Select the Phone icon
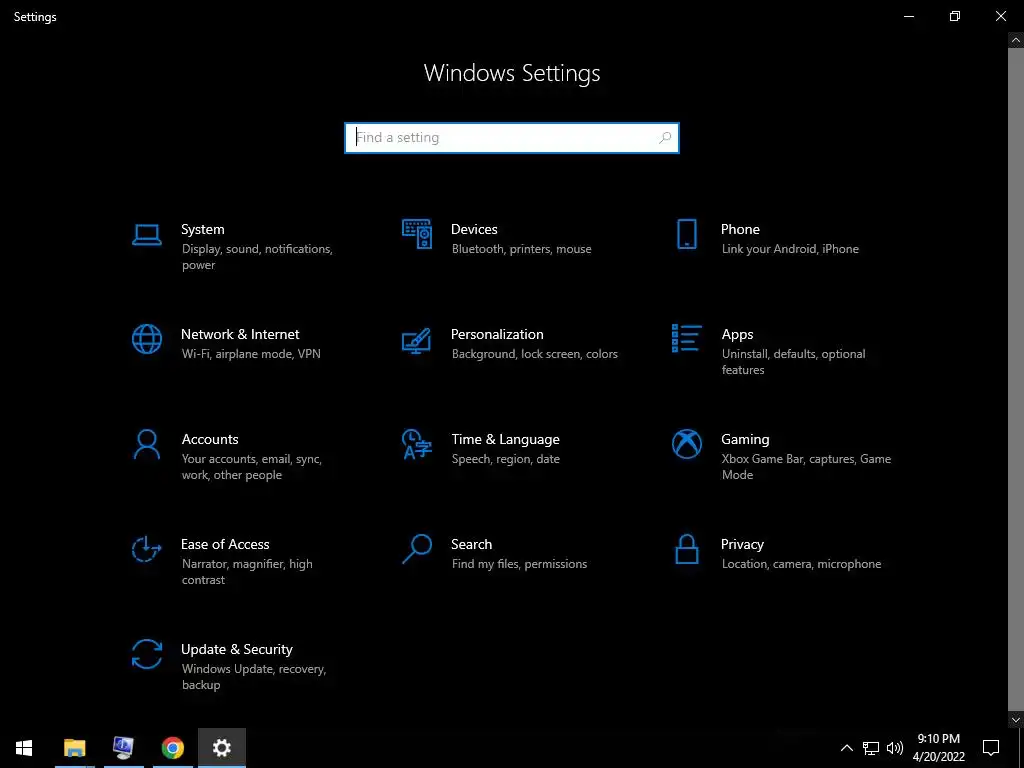 [x=686, y=234]
